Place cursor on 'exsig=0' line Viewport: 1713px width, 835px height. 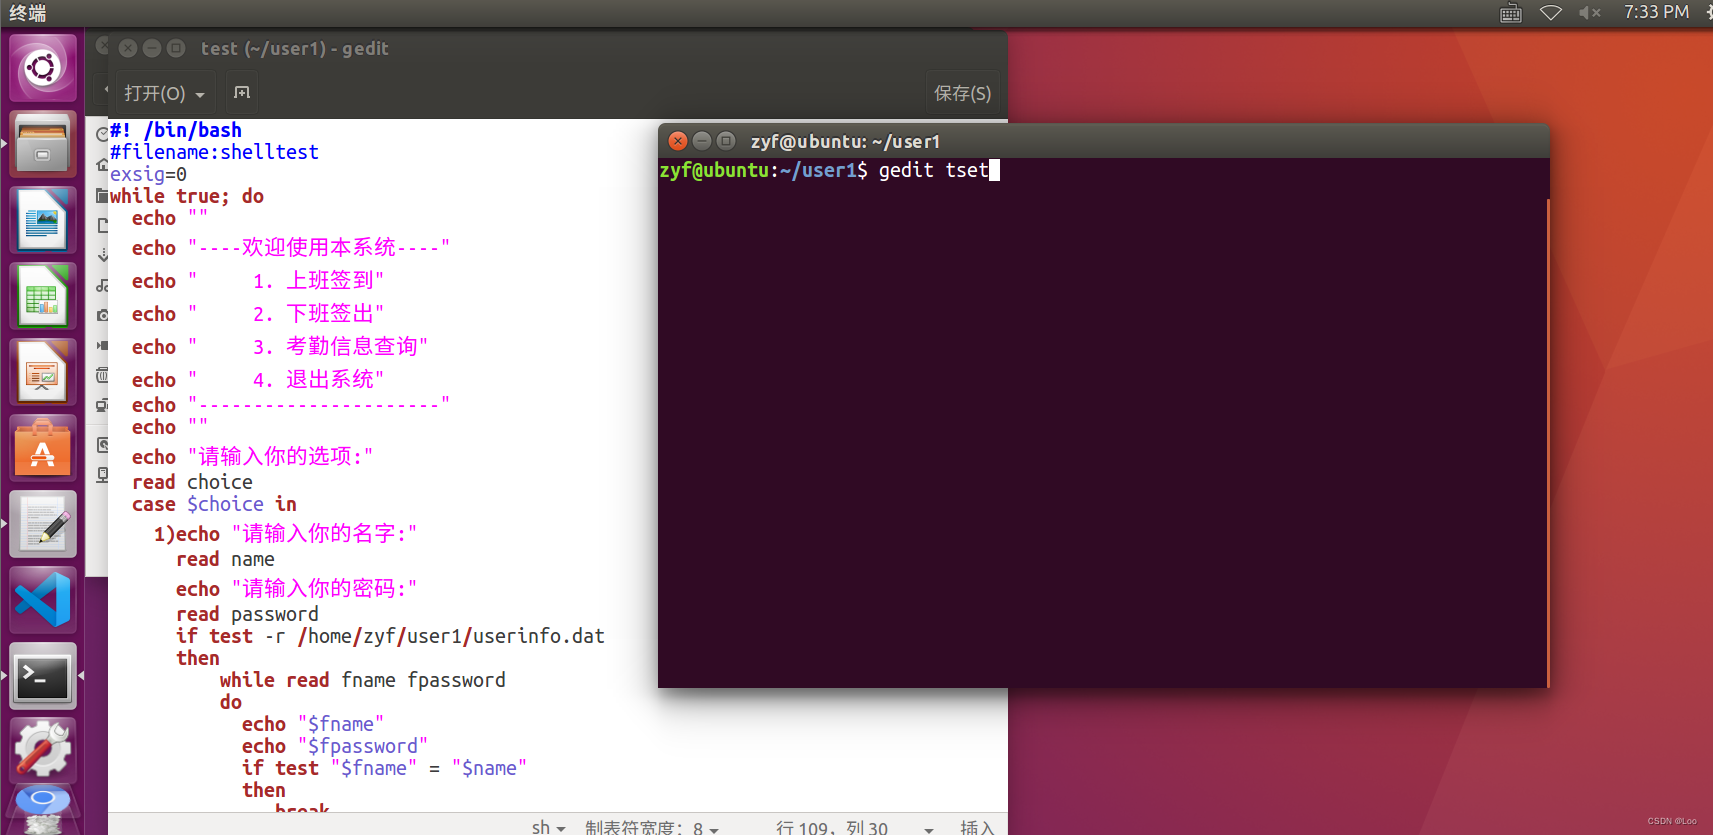point(148,174)
